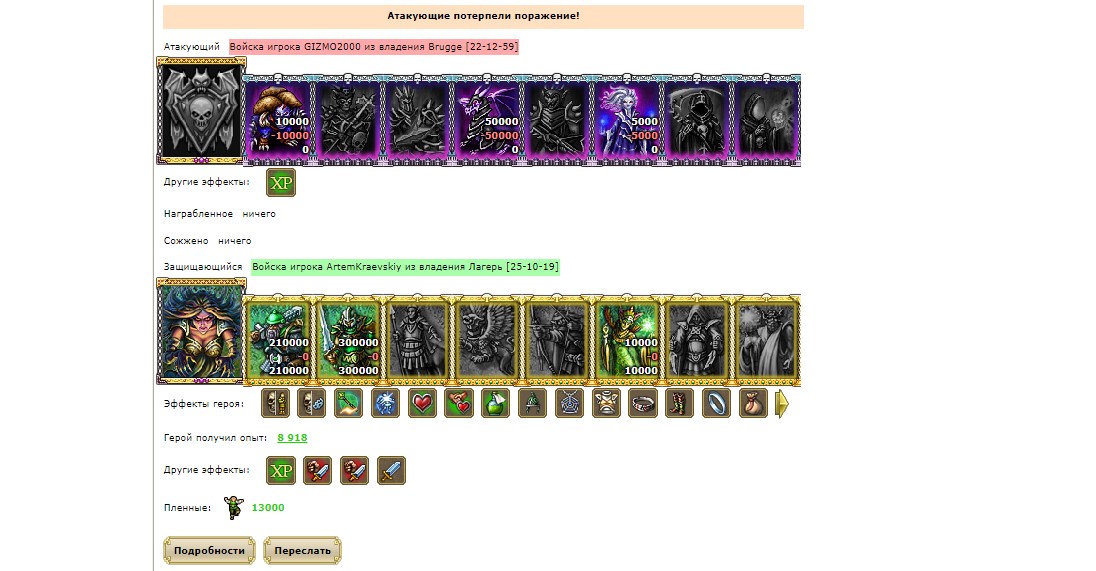Click the attacker's XP effect icon

281,182
